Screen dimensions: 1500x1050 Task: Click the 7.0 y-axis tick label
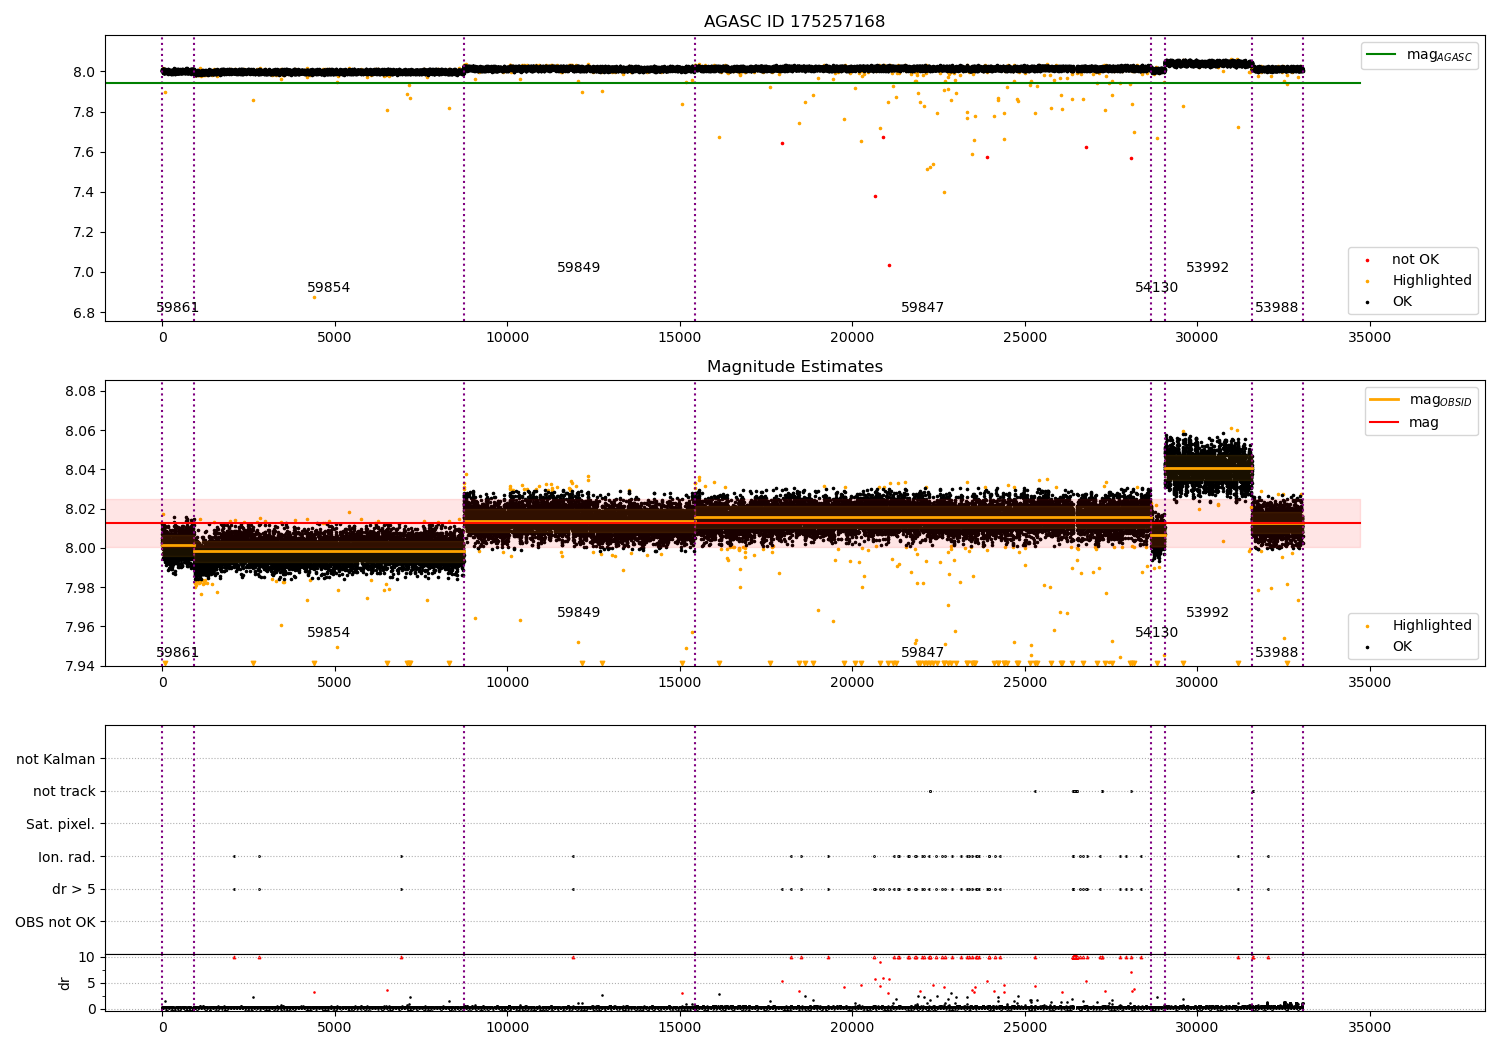point(84,273)
